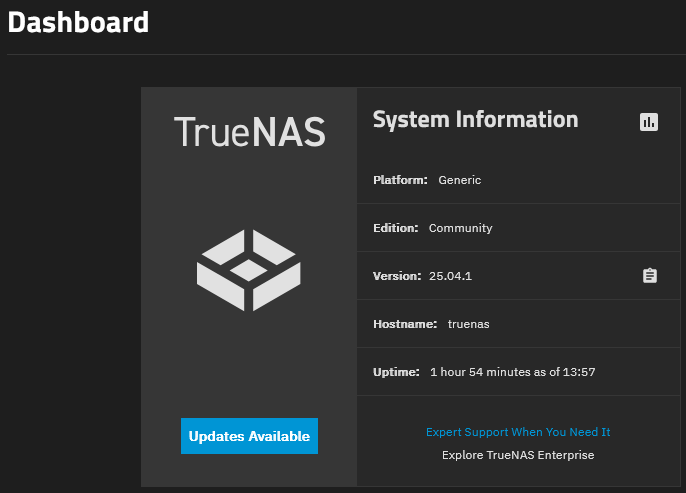Image resolution: width=686 pixels, height=493 pixels.
Task: Open the Expert Support When You Need It link
Action: (x=518, y=432)
